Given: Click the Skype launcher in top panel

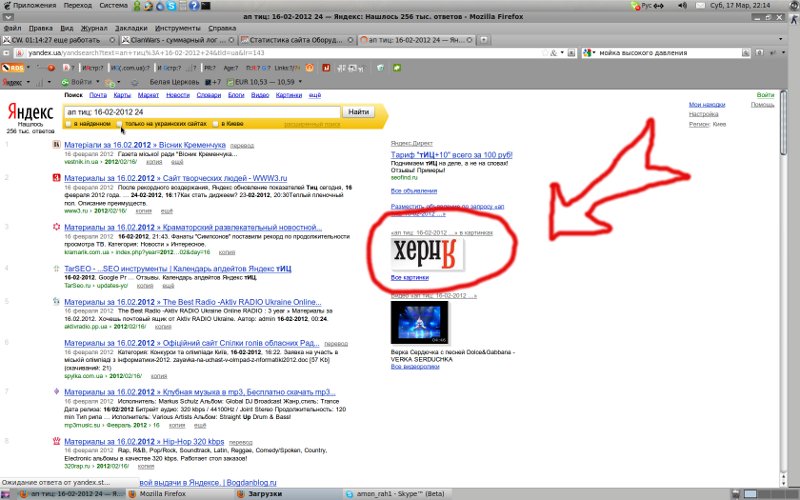Looking at the screenshot, I should [x=172, y=6].
